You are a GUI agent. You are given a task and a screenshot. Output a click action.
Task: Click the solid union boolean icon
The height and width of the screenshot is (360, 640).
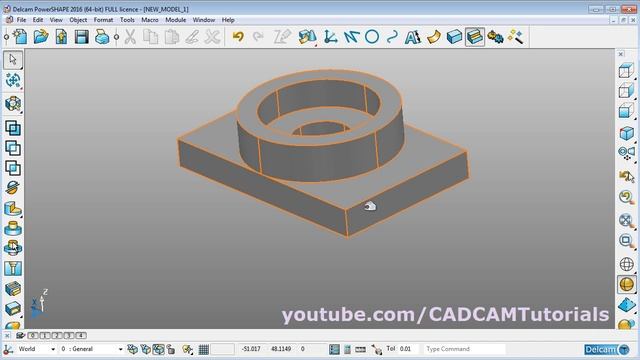click(13, 128)
